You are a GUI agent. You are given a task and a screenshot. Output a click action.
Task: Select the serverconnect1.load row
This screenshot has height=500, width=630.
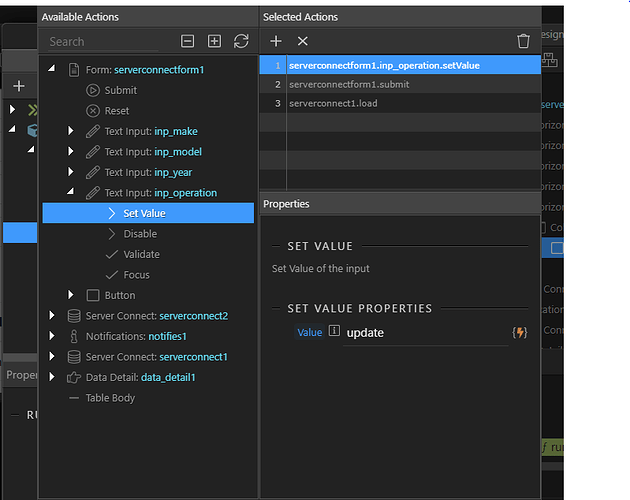[400, 103]
